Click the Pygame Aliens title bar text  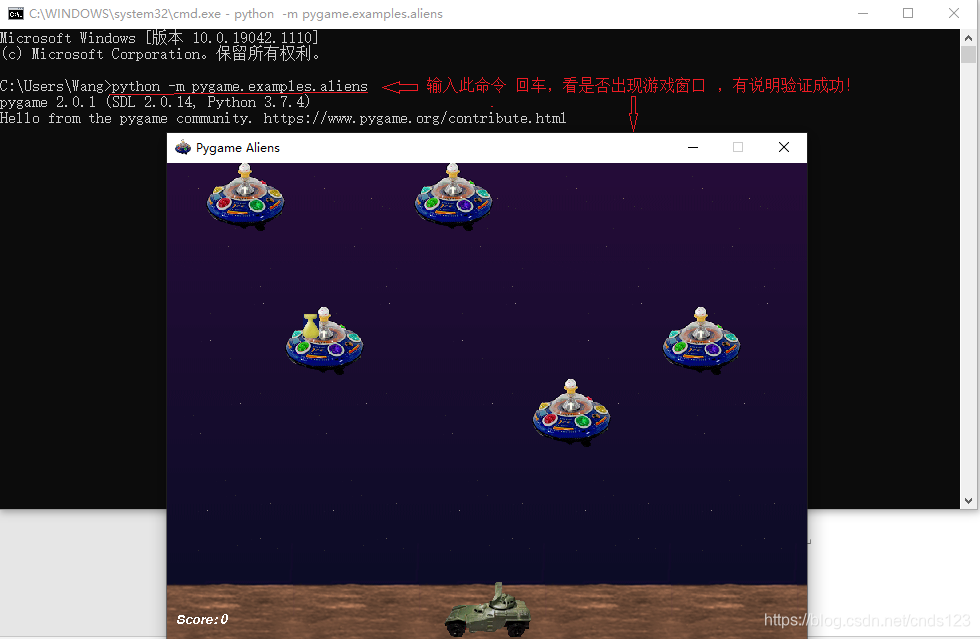[240, 147]
